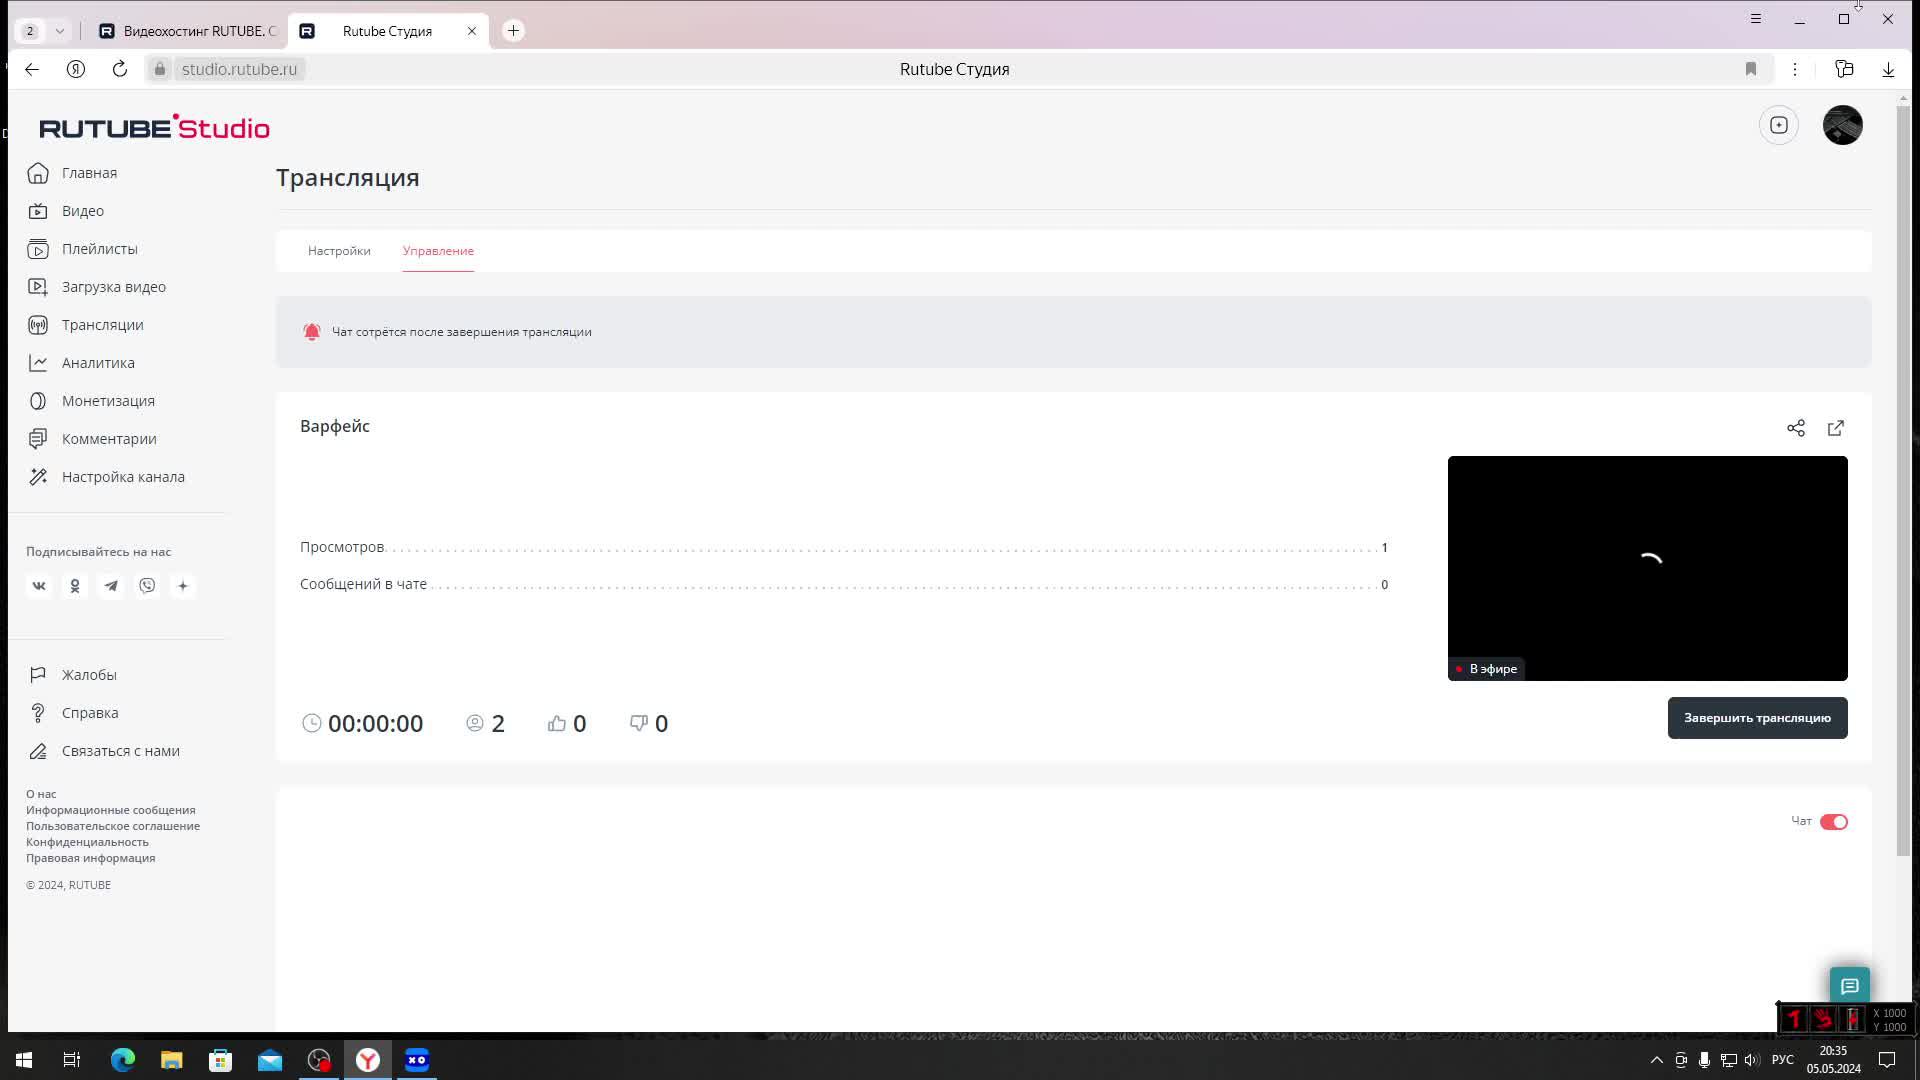
Task: Open the profile avatar menu
Action: point(1843,125)
